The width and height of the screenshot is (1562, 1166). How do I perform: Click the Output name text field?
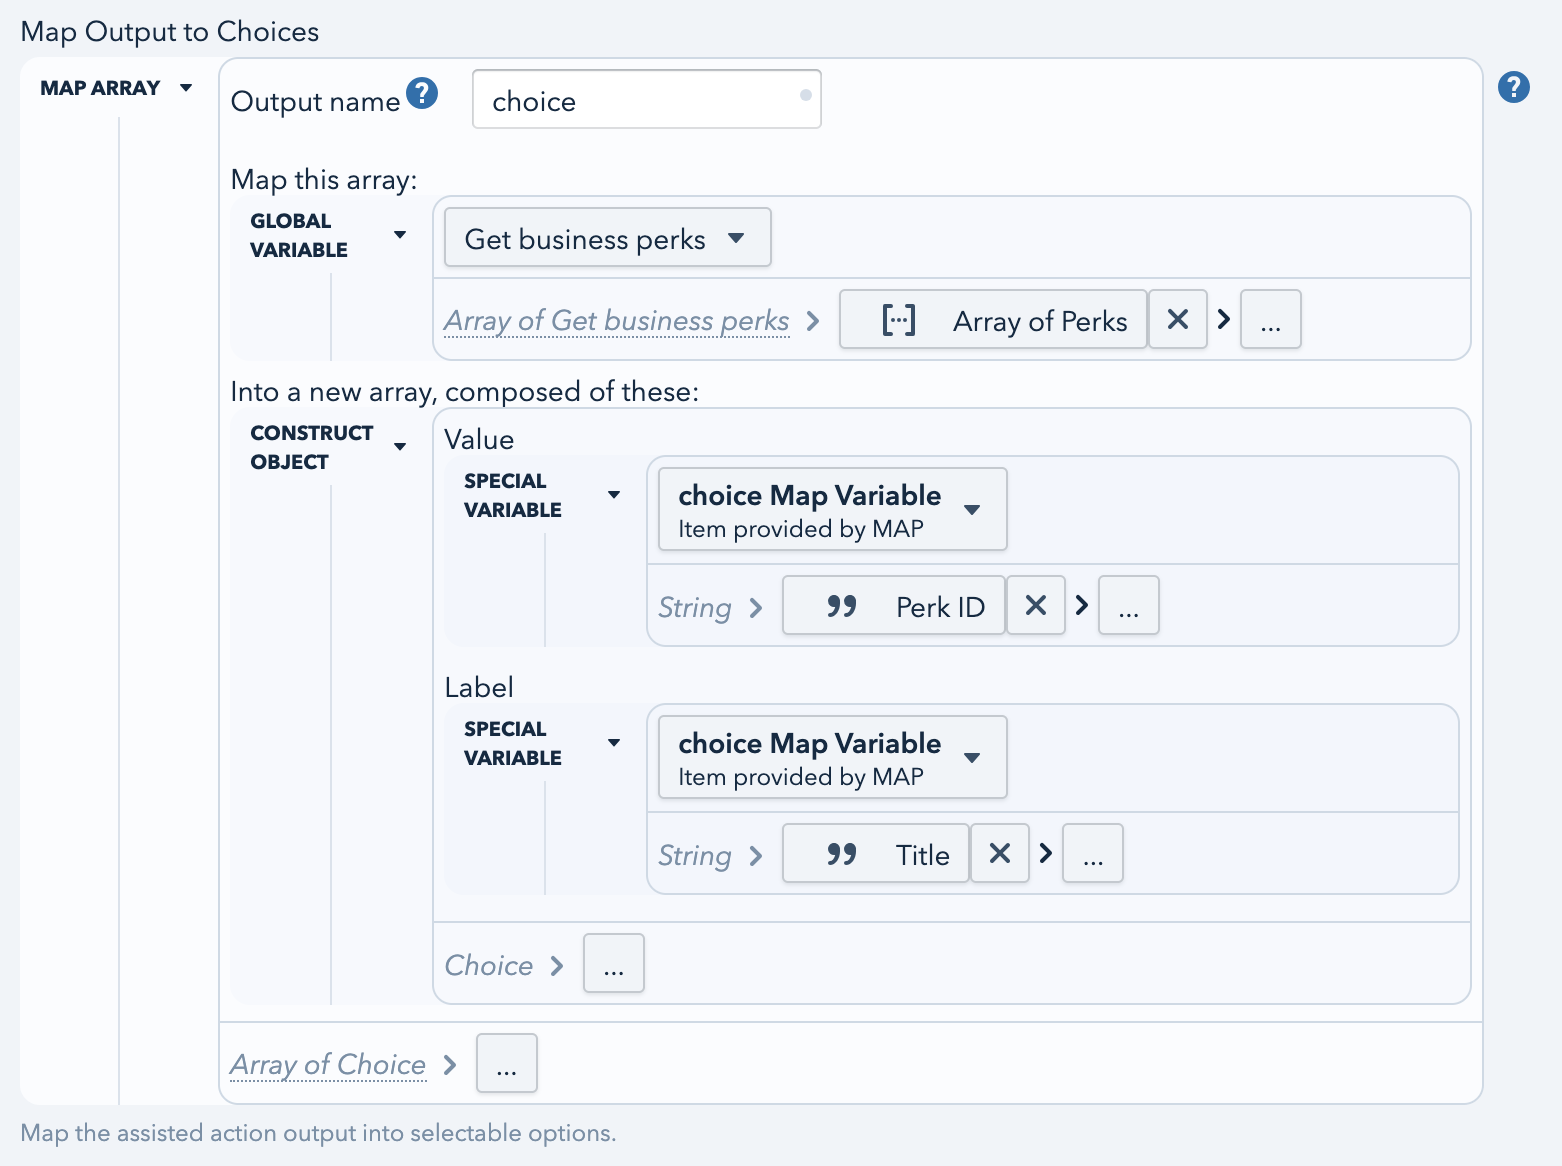pyautogui.click(x=646, y=100)
